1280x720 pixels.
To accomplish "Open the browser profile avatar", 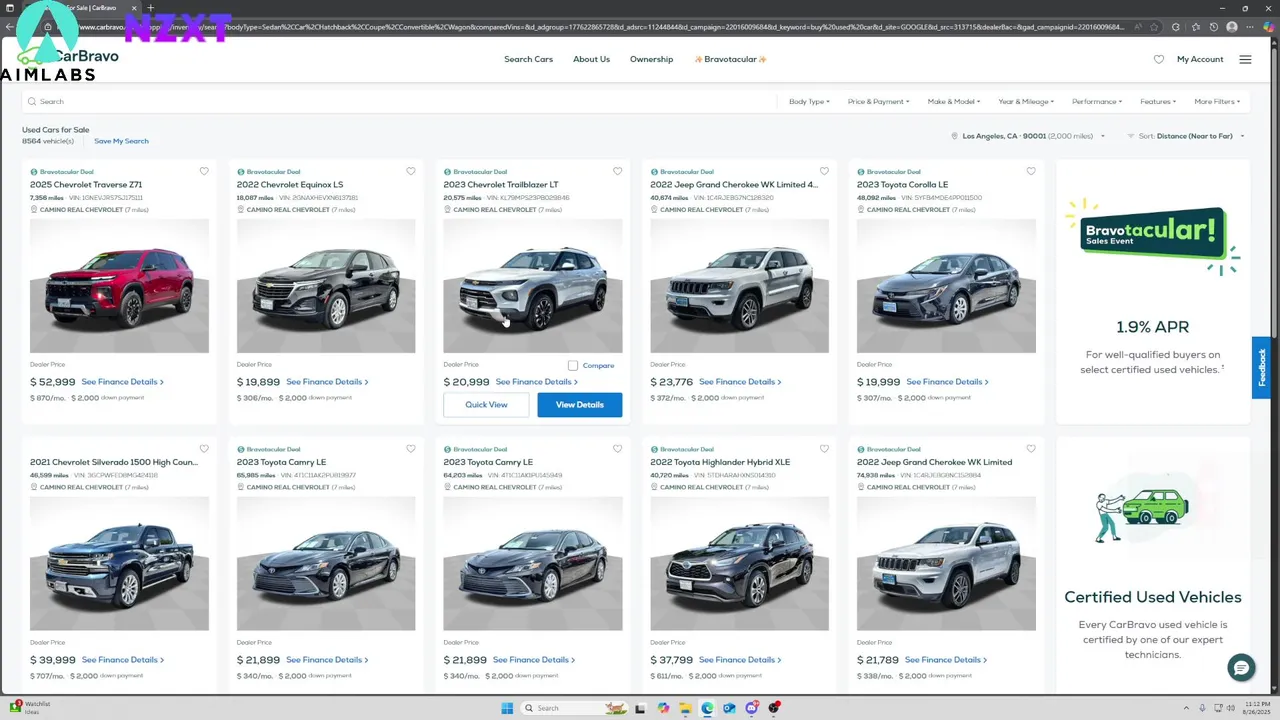I will point(1232,27).
